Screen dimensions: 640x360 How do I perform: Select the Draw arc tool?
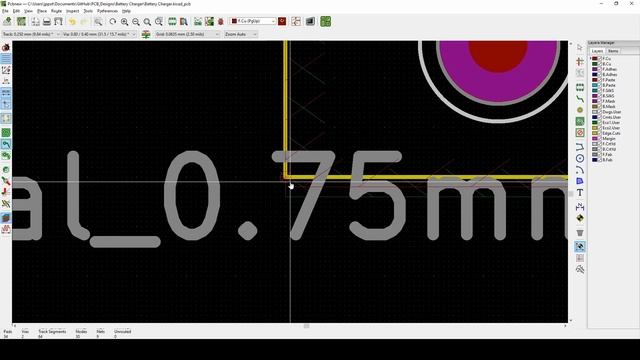click(580, 170)
